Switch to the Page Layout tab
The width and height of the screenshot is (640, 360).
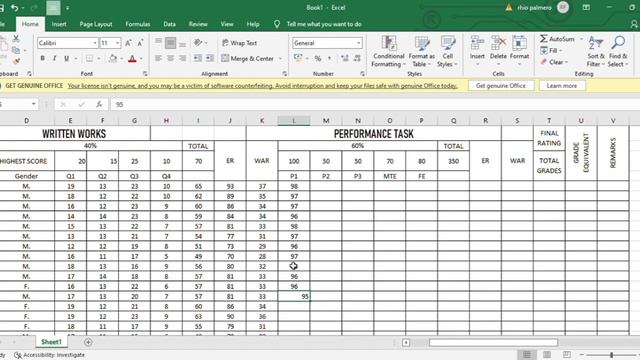click(x=96, y=24)
